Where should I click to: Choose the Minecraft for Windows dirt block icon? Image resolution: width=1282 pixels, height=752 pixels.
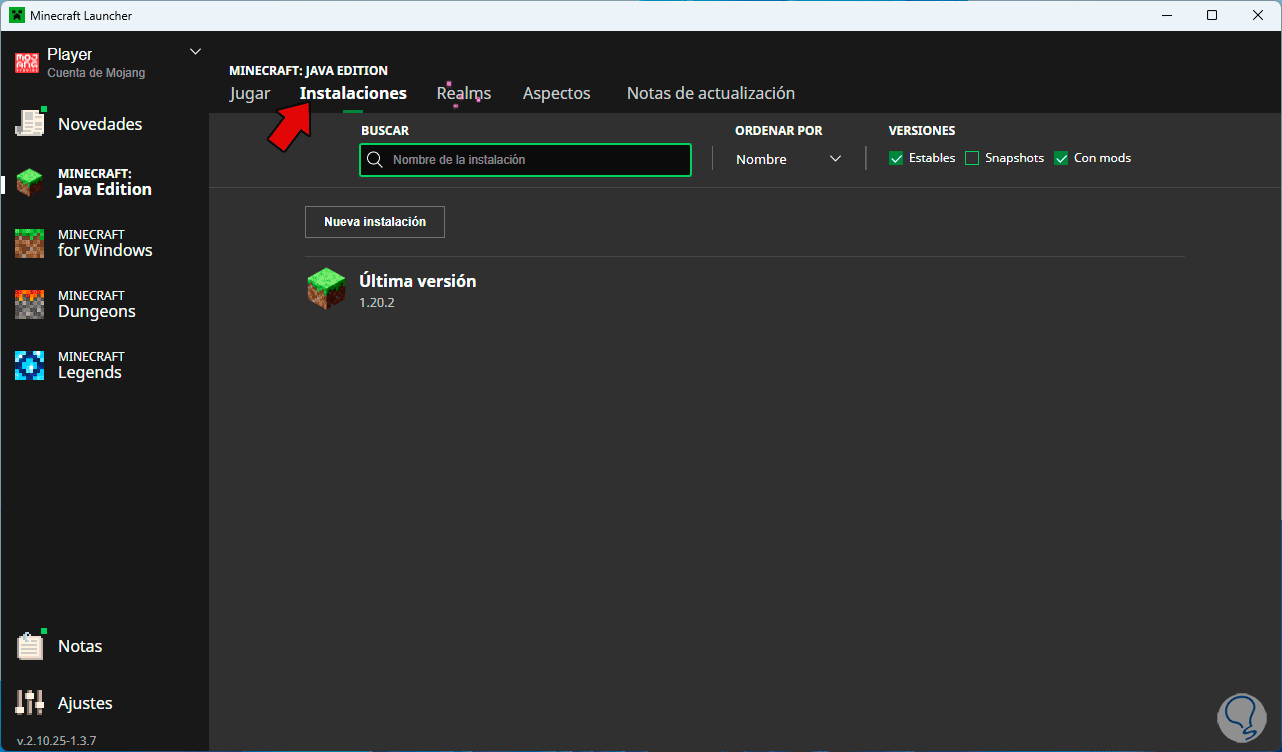(30, 243)
